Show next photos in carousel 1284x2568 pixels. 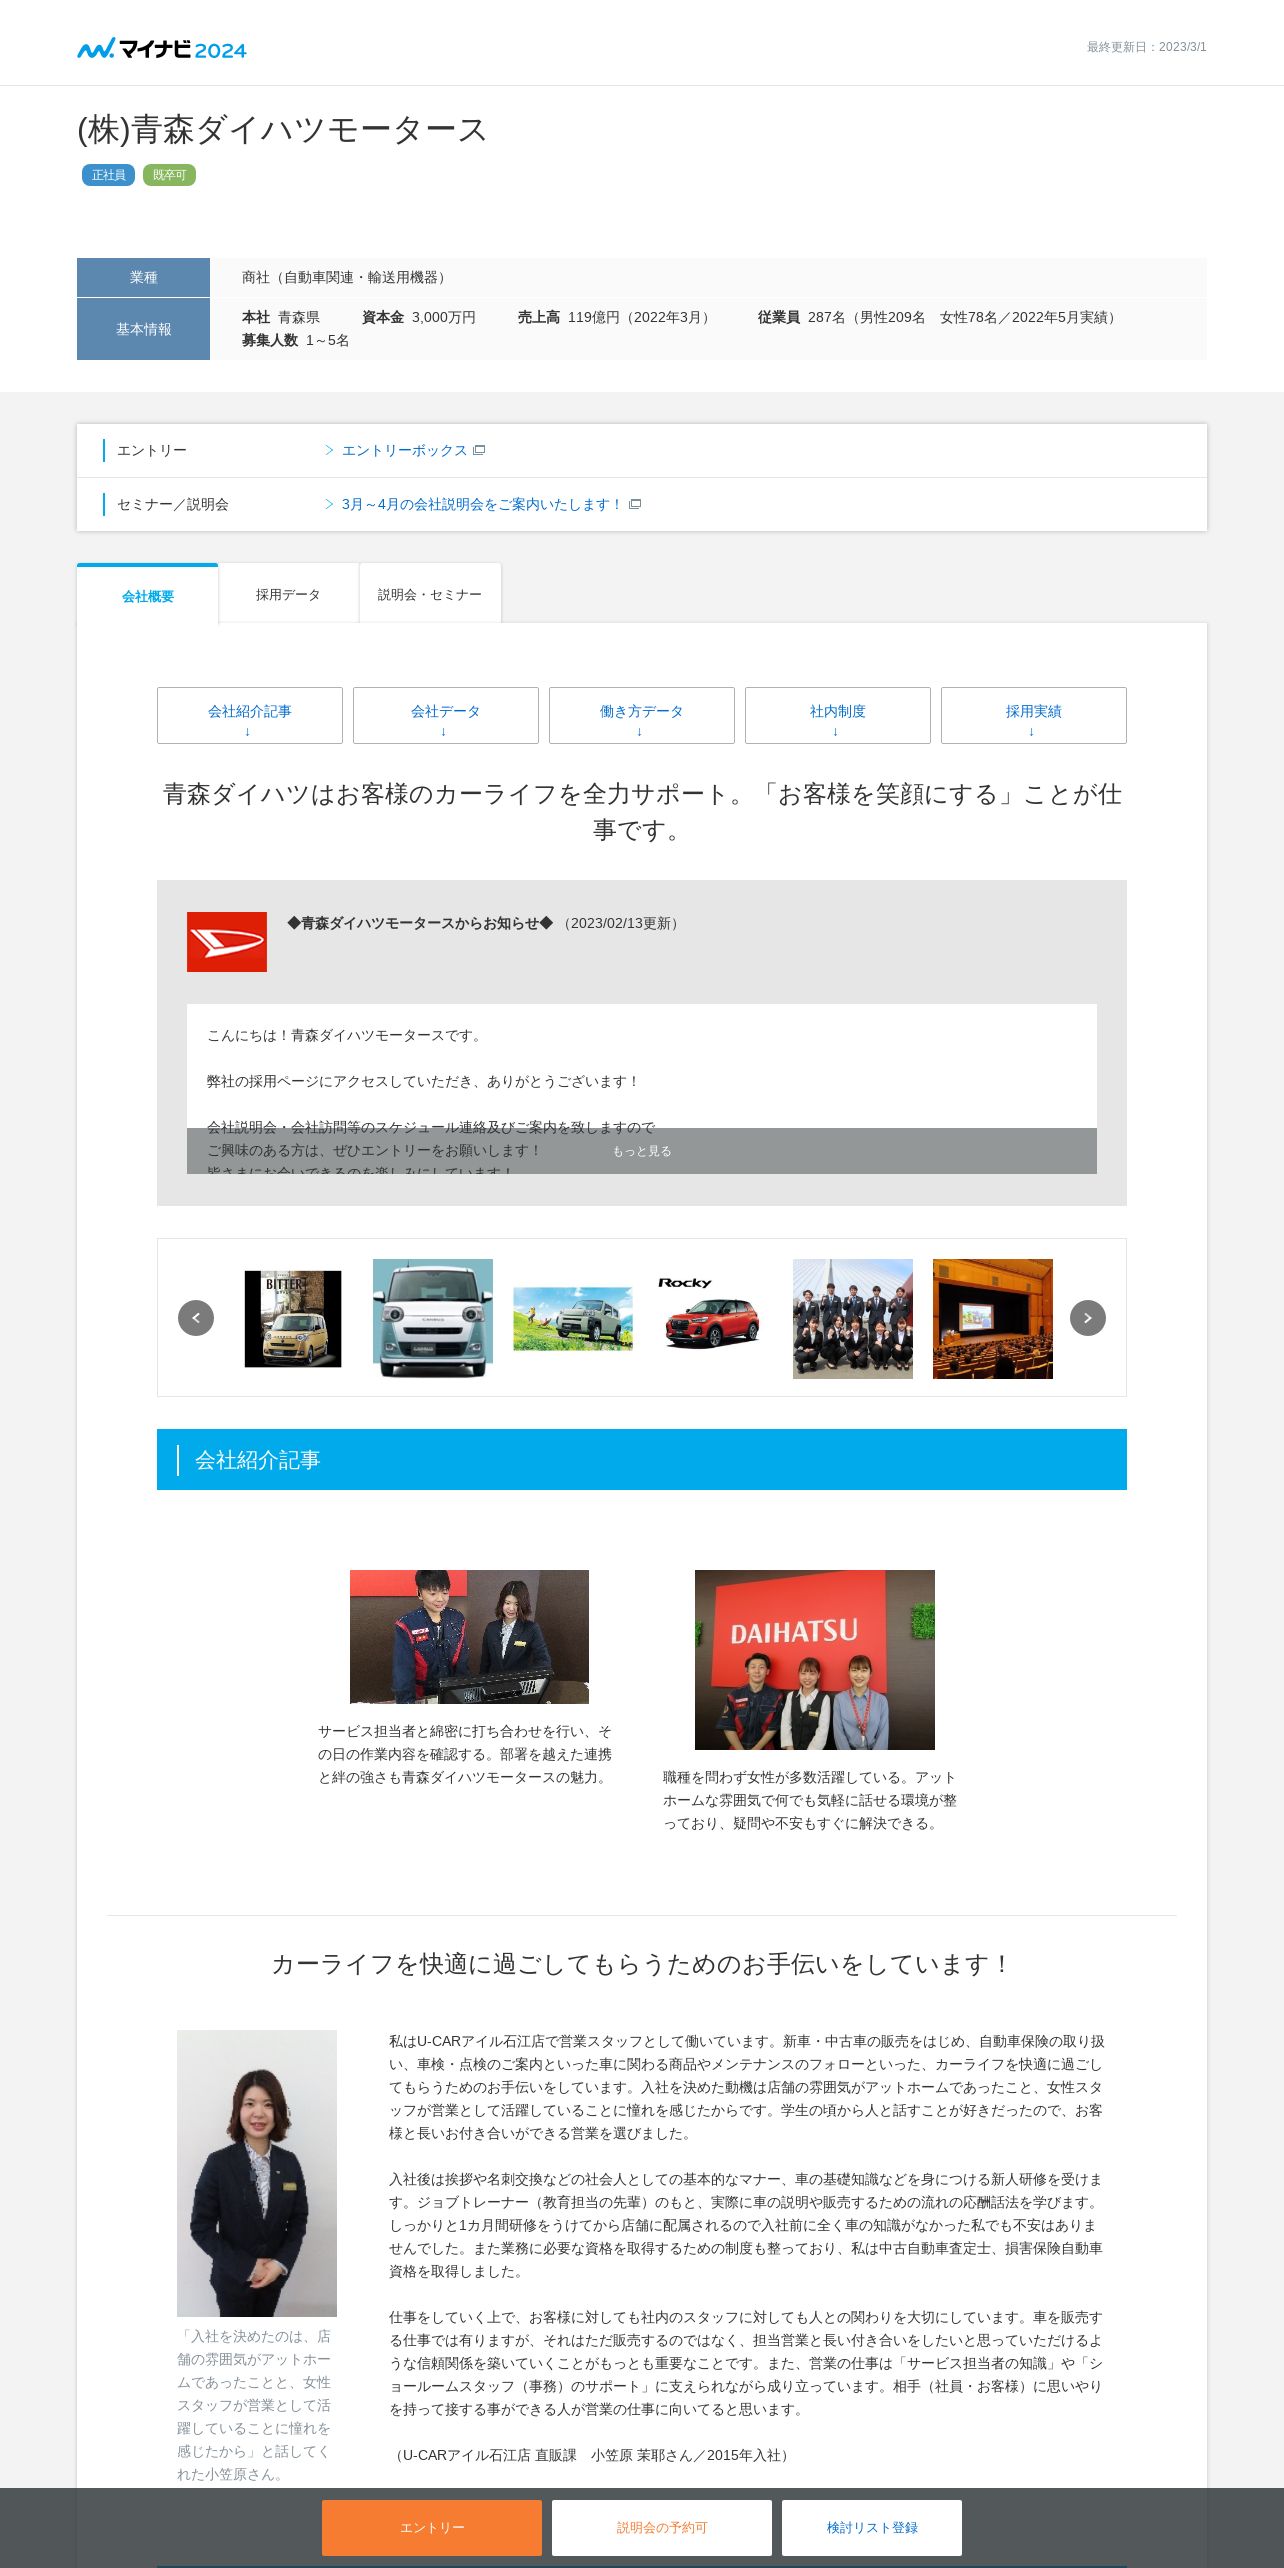[1088, 1317]
